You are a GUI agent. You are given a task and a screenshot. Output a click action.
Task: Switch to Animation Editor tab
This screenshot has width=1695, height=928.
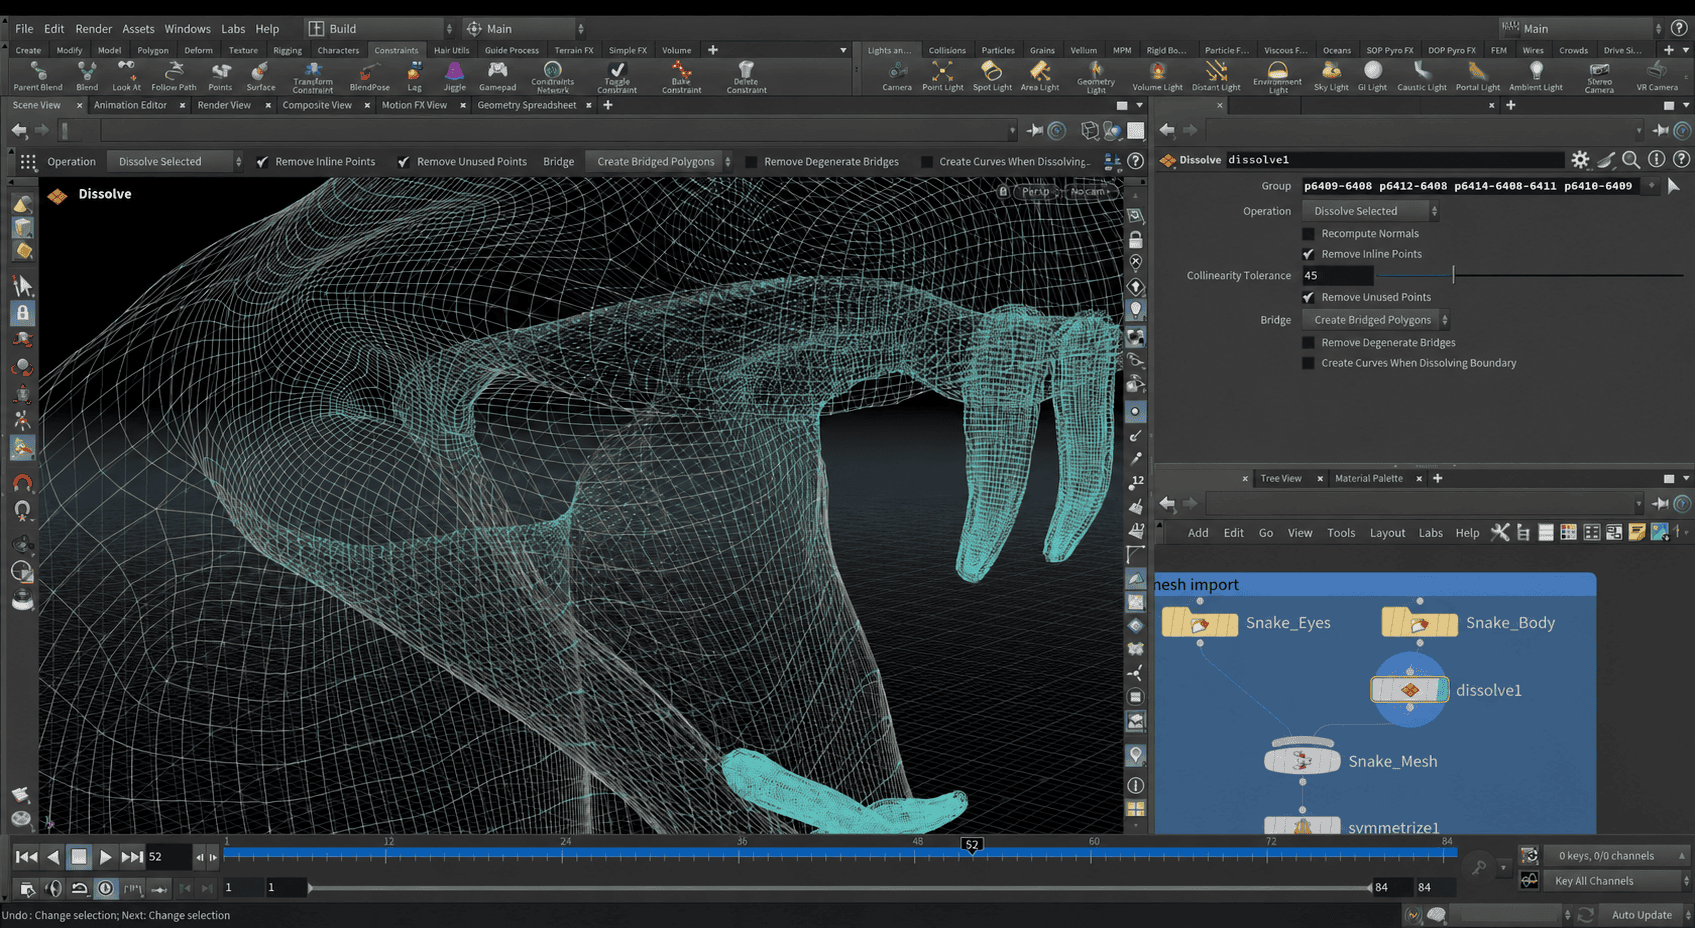(130, 105)
